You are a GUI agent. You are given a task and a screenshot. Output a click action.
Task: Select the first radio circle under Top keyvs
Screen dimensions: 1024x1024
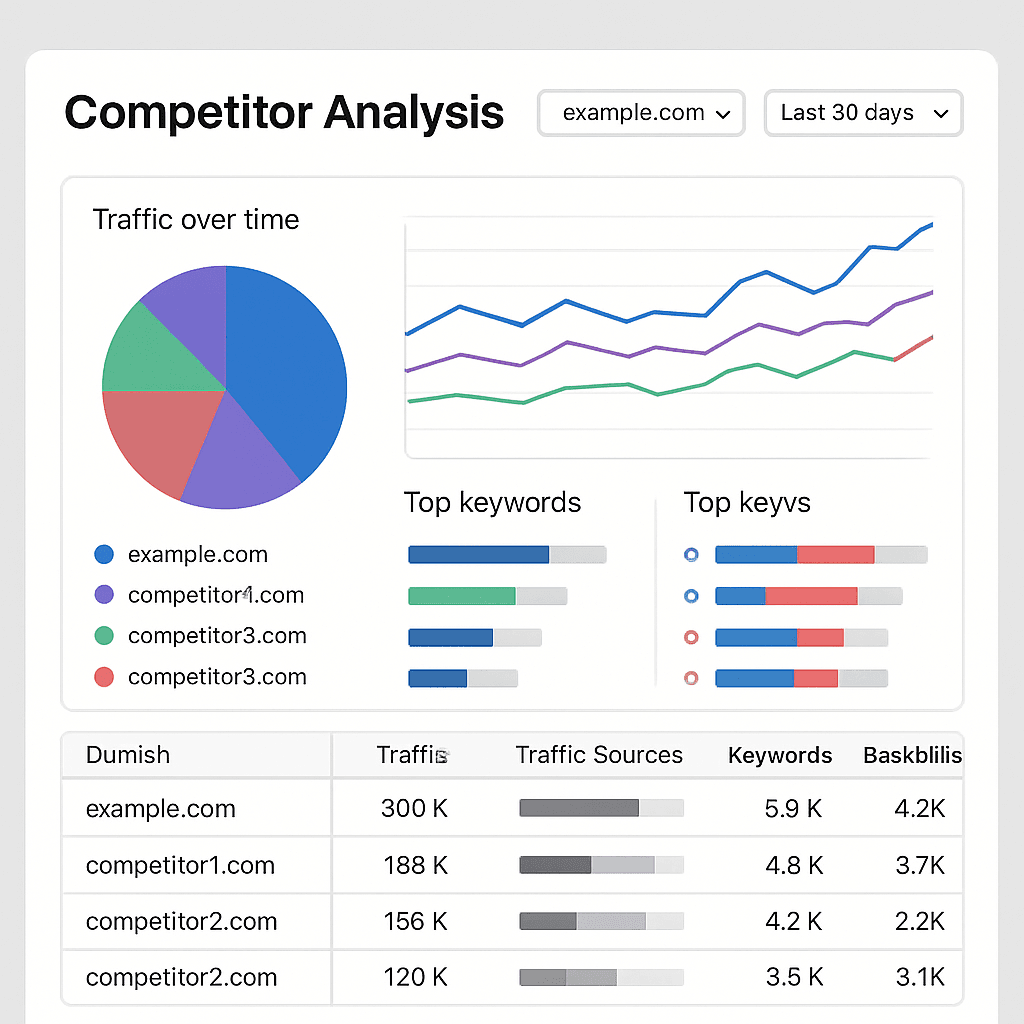pos(690,555)
